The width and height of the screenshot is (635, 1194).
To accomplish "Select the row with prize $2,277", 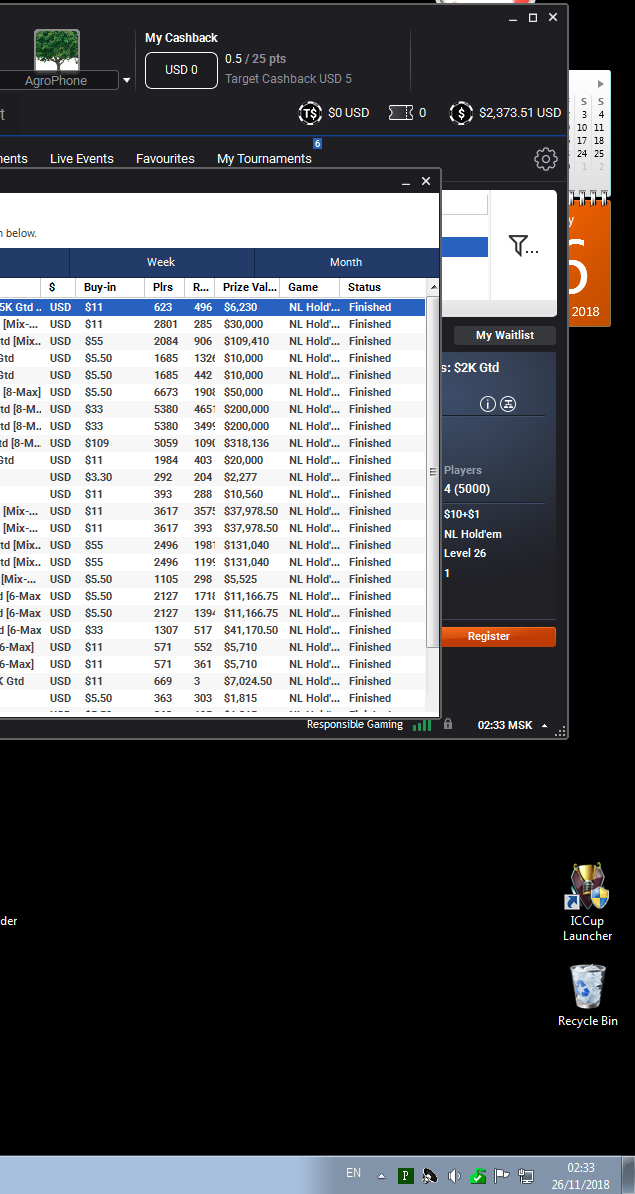I will (x=212, y=477).
